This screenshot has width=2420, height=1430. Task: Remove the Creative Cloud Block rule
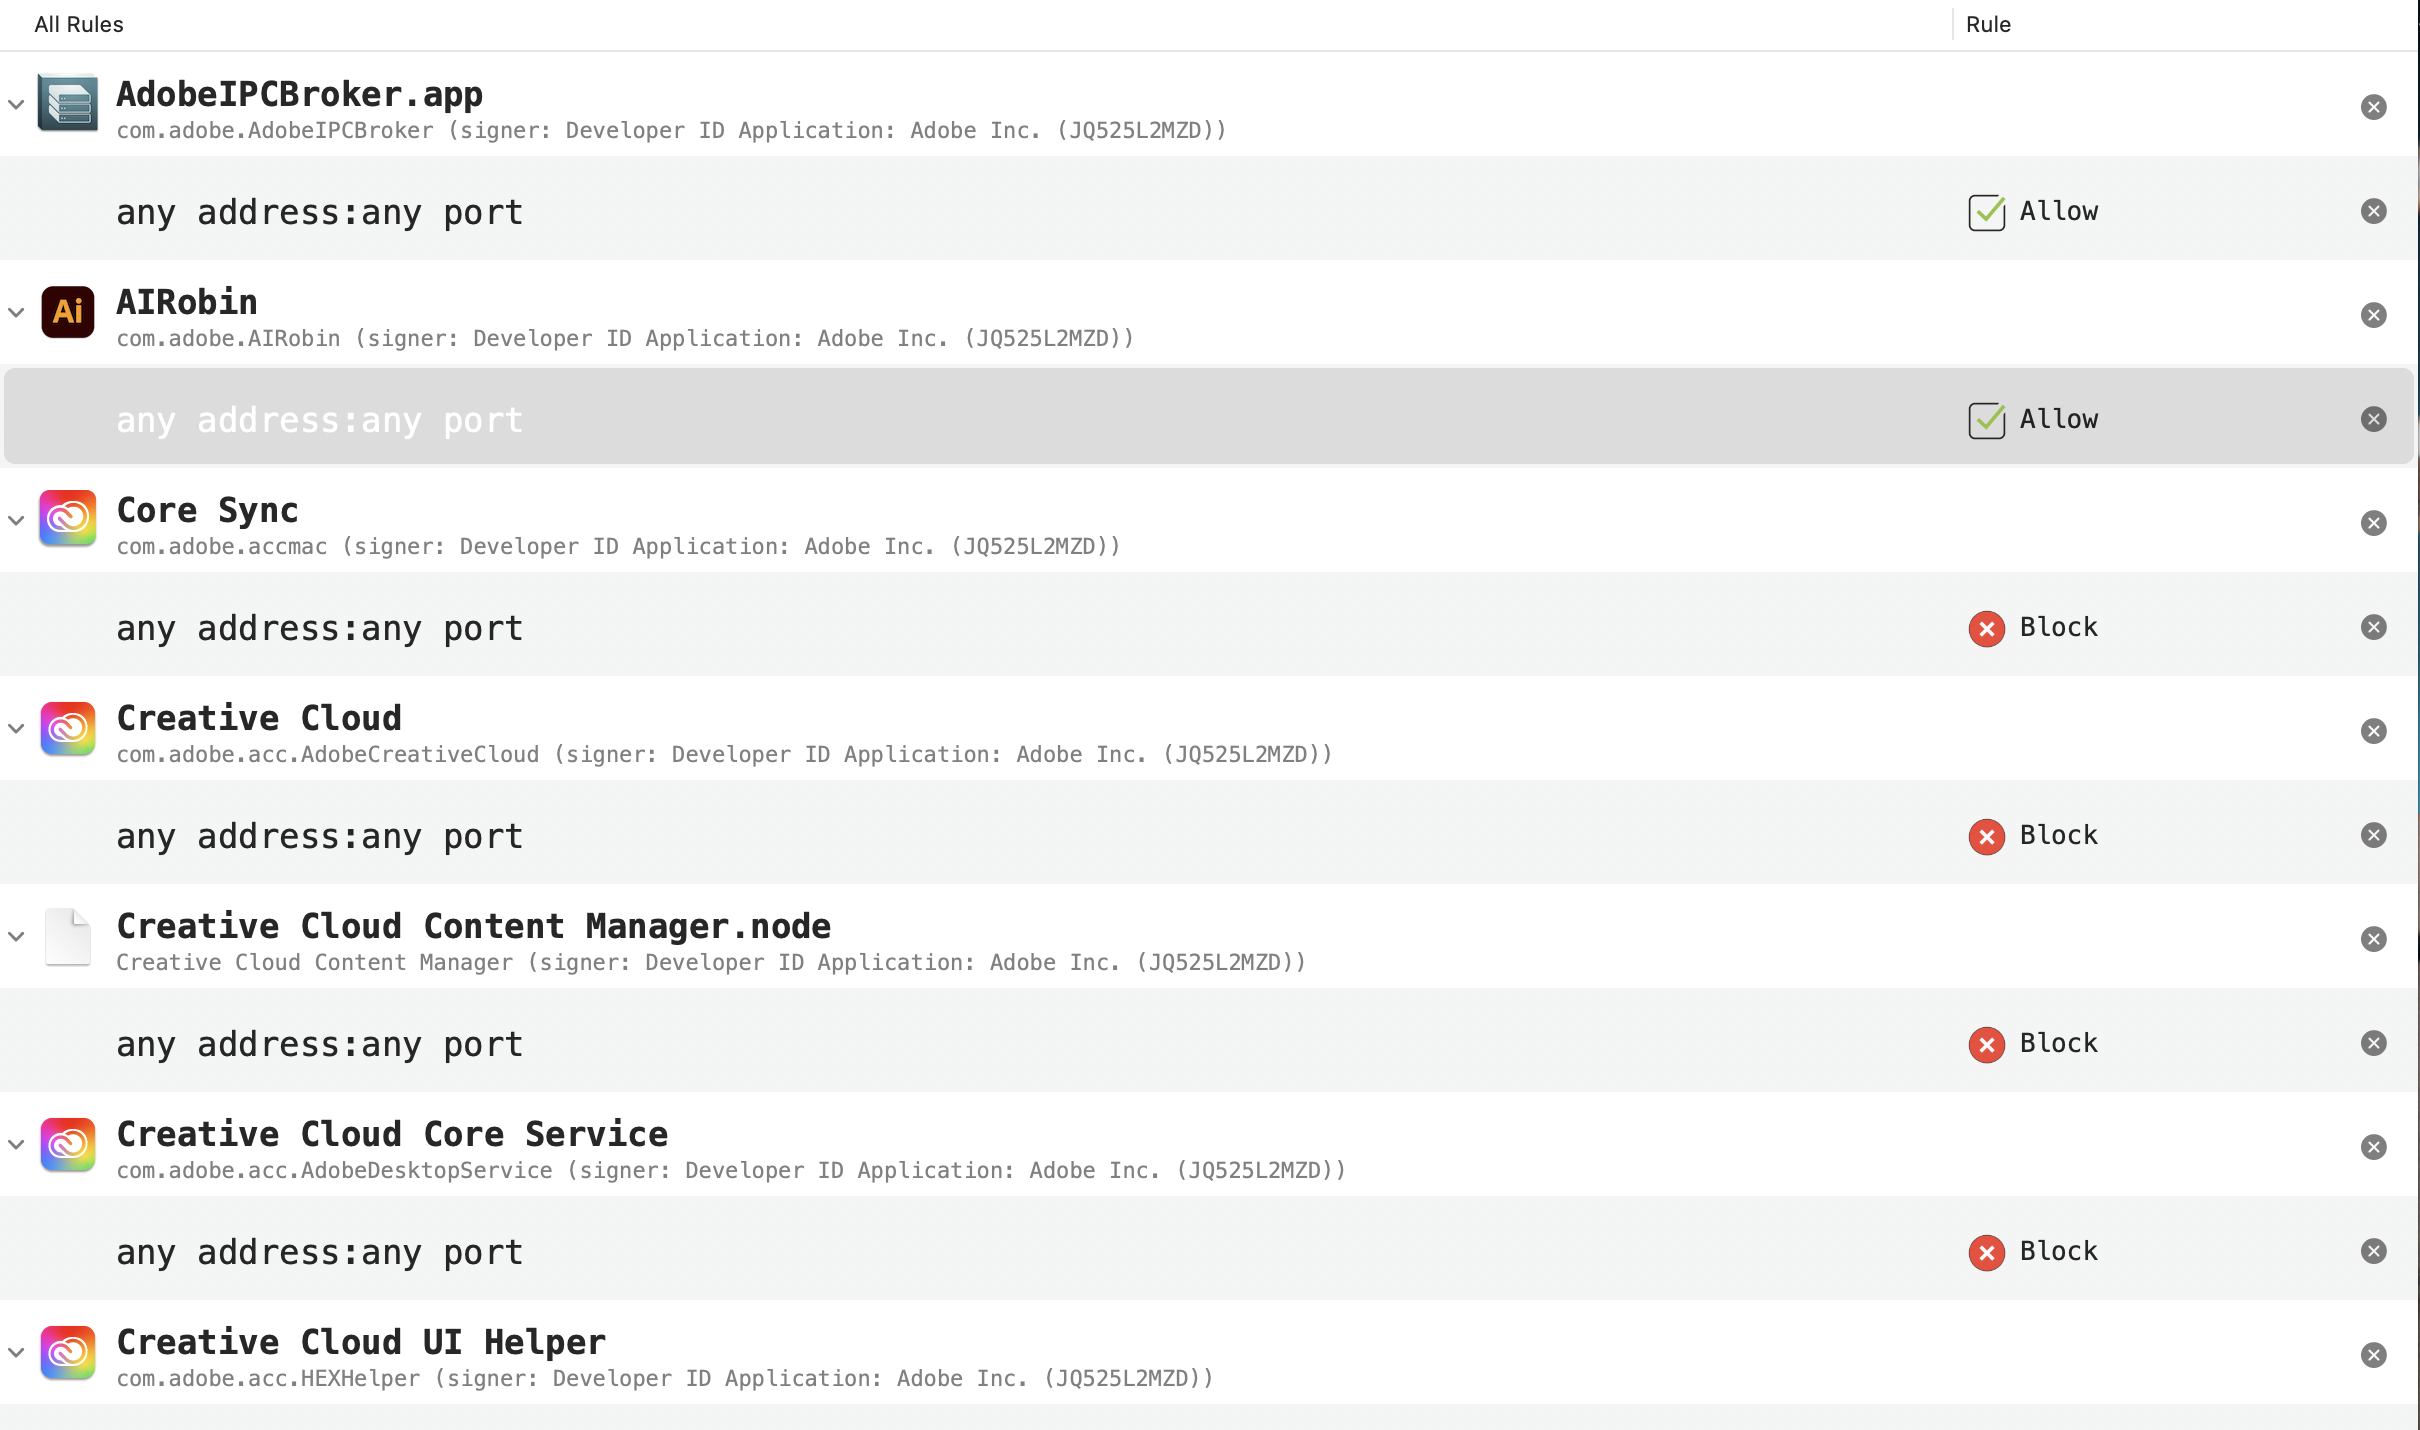coord(2373,835)
